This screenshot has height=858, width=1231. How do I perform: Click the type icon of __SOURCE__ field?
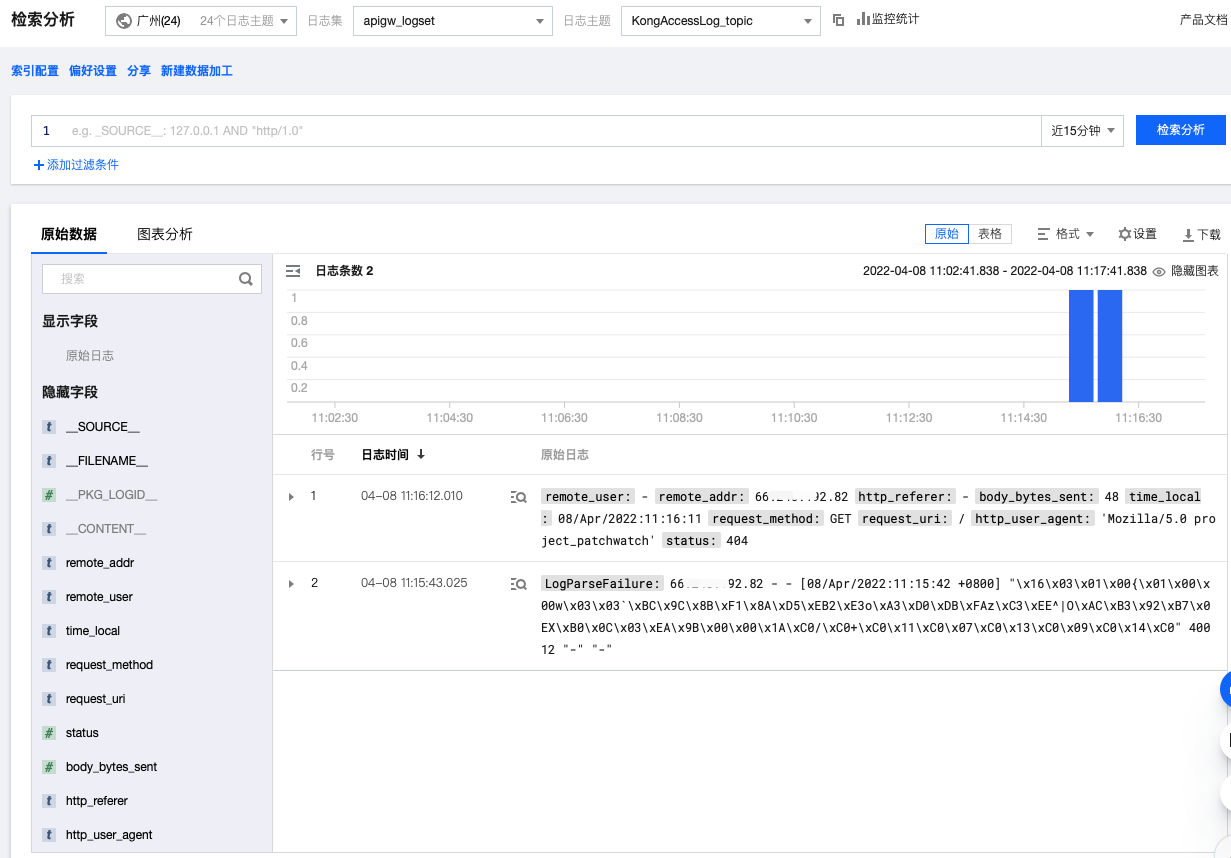pos(49,427)
